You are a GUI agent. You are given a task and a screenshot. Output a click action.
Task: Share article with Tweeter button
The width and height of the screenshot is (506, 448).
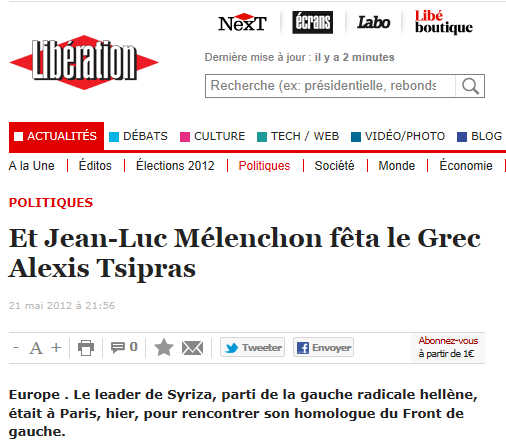[x=252, y=347]
